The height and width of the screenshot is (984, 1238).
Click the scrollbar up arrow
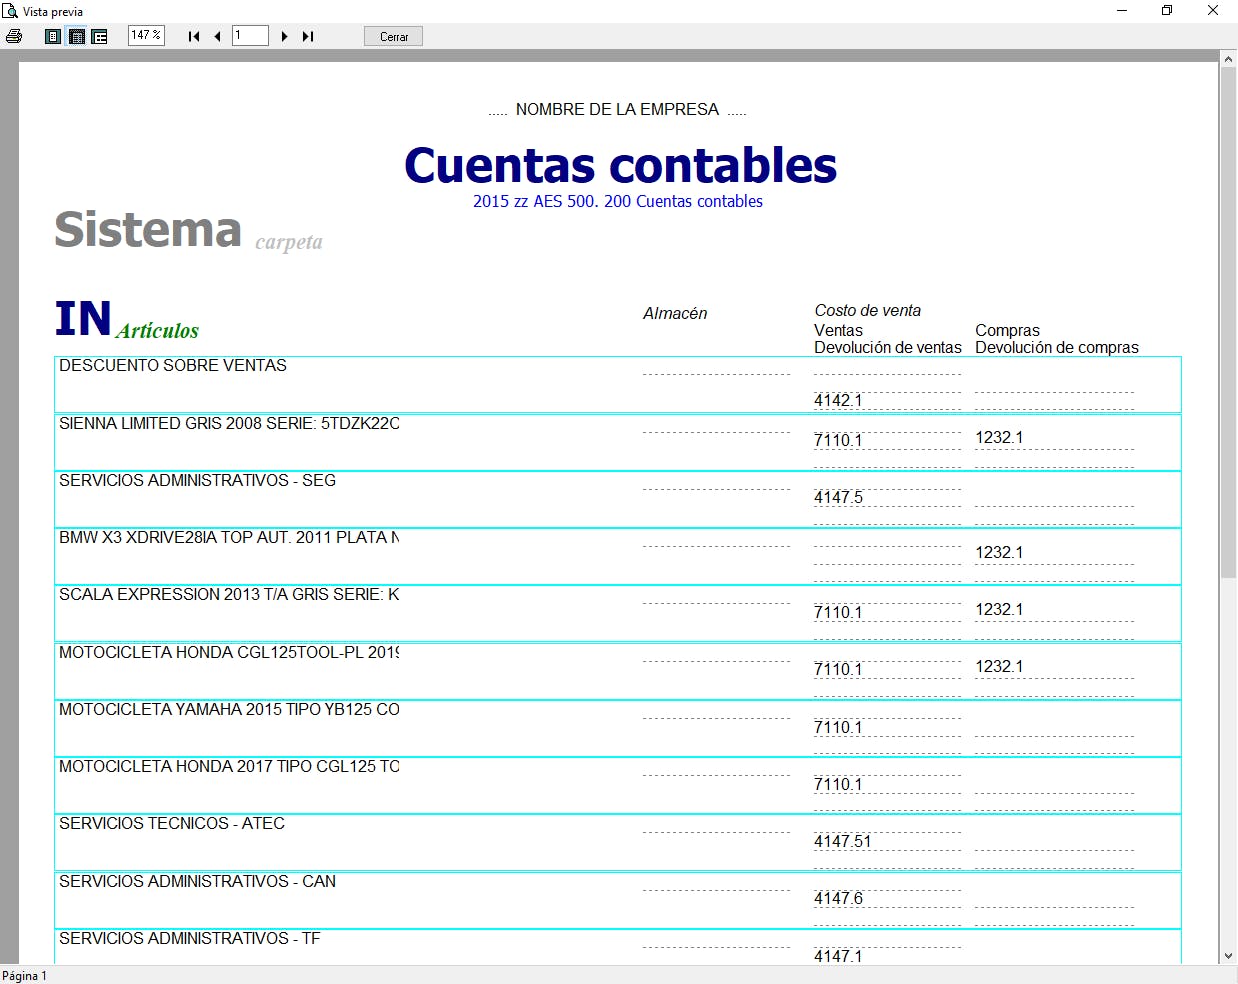(1228, 59)
